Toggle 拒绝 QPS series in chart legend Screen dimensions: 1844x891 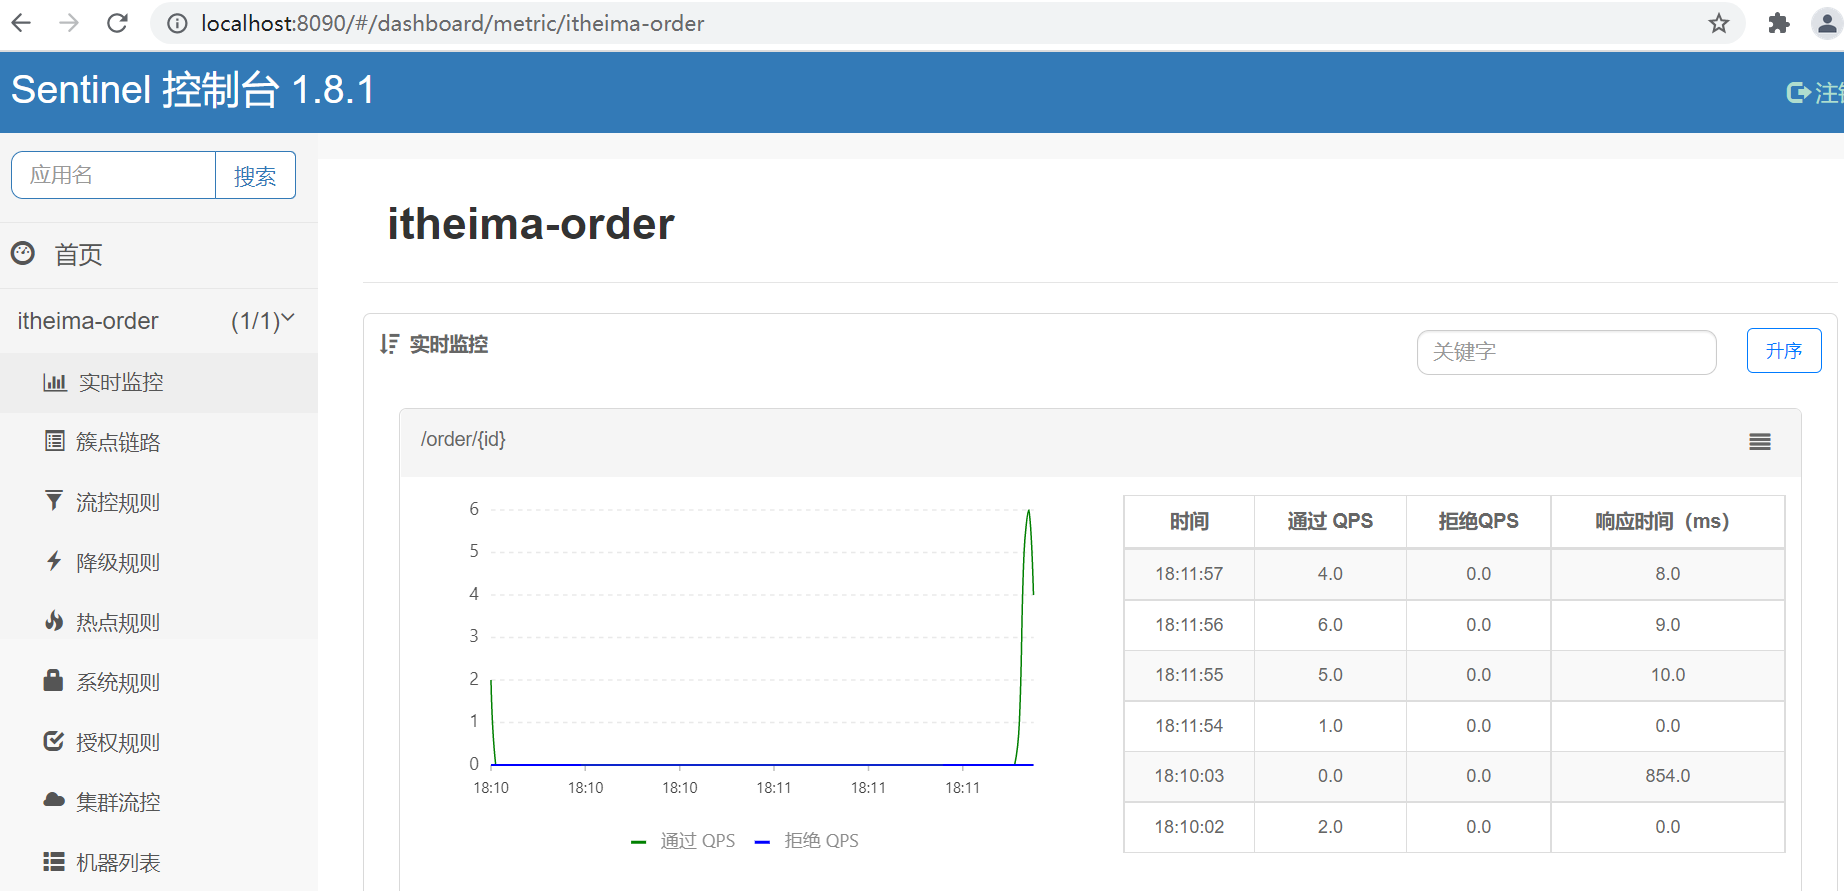click(808, 841)
